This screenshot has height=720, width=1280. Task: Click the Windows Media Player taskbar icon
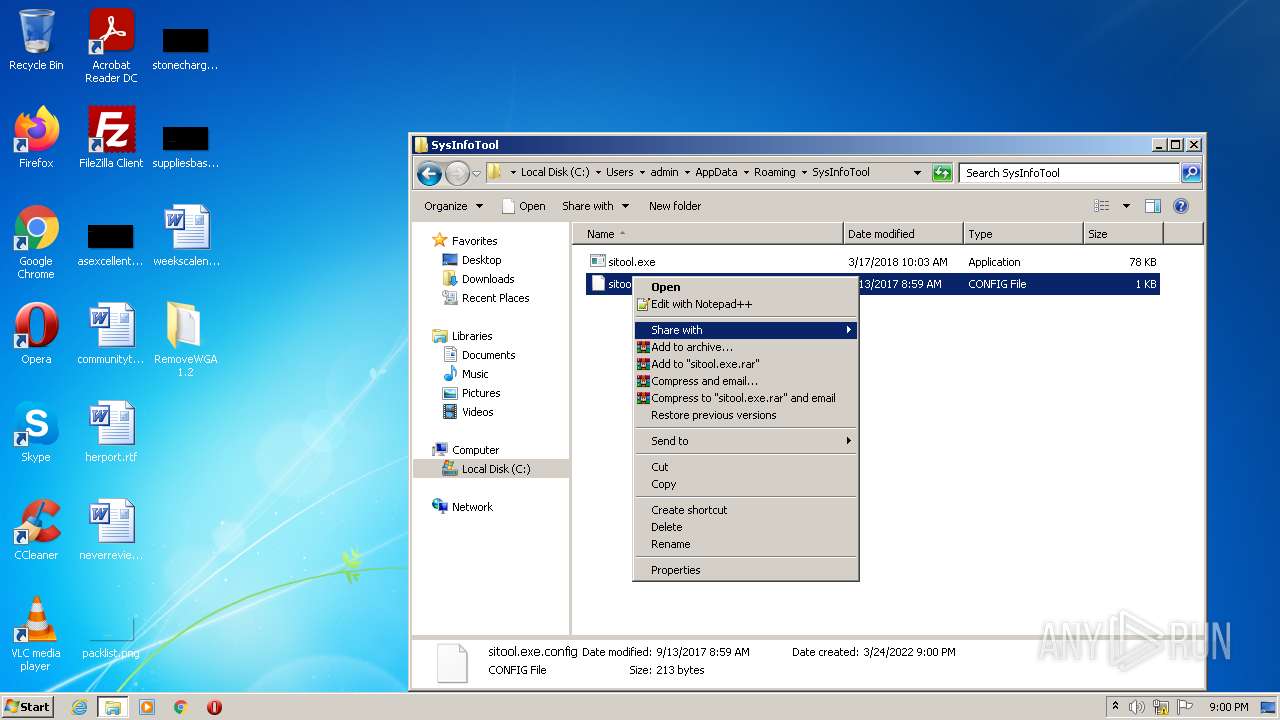click(x=147, y=707)
